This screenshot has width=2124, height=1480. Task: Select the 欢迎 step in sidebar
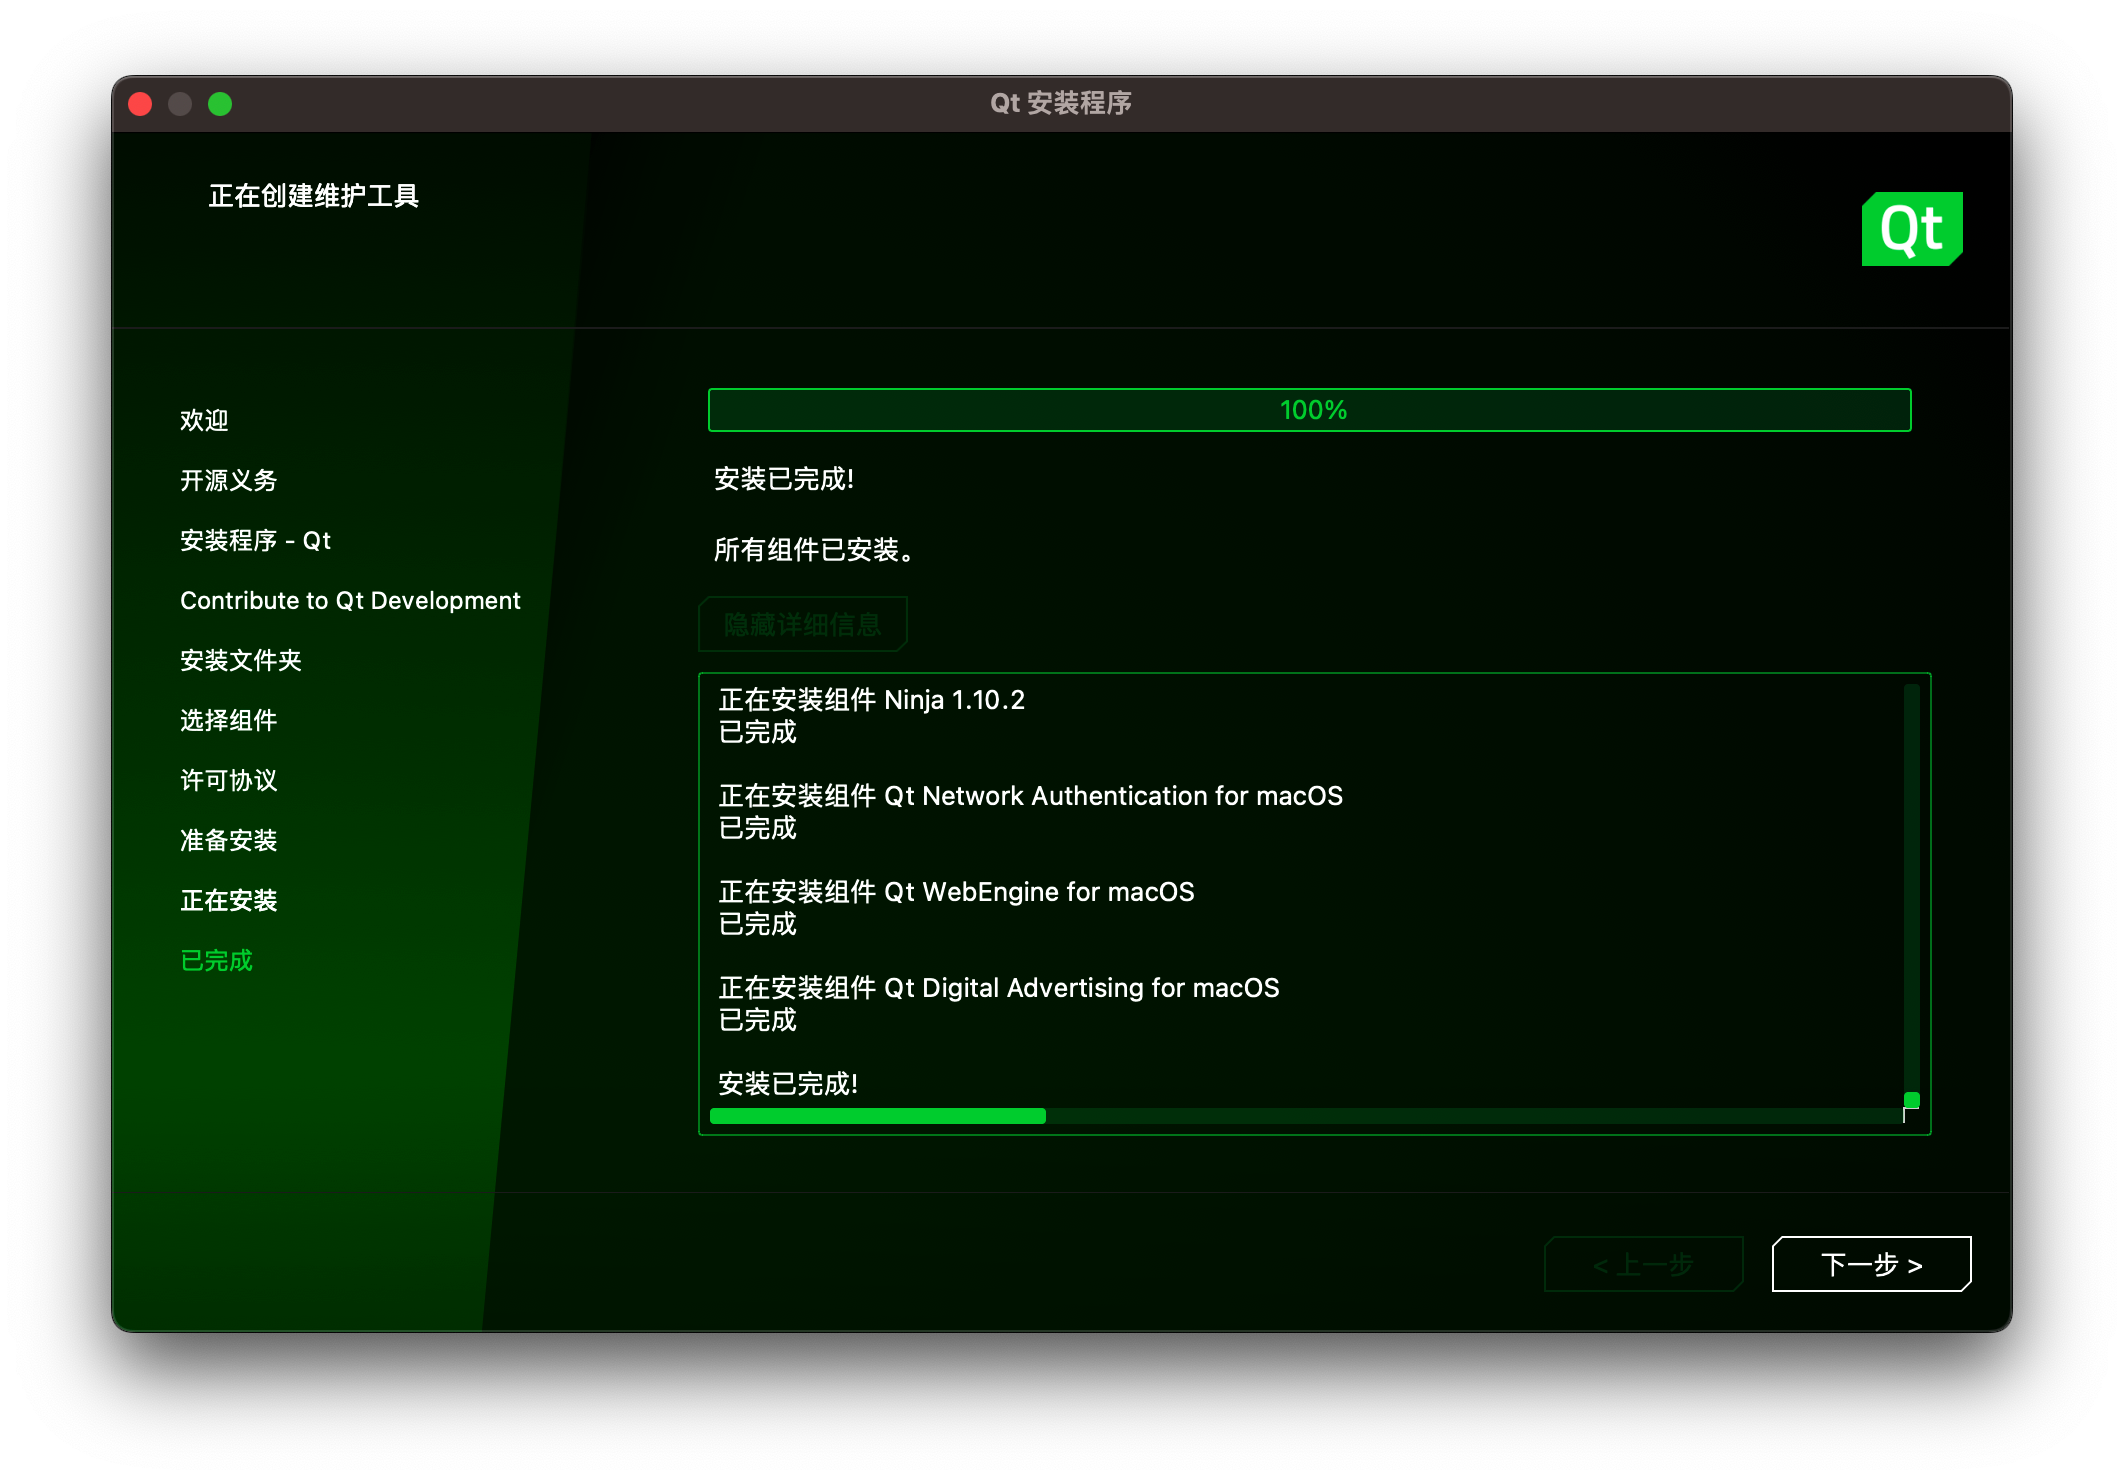(204, 420)
